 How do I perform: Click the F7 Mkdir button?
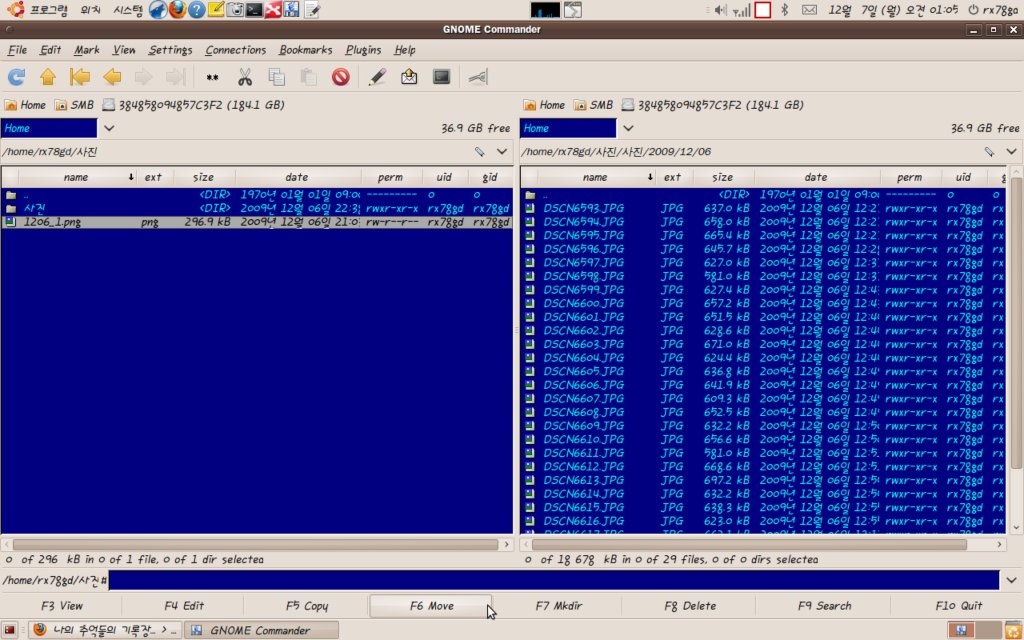[x=559, y=606]
